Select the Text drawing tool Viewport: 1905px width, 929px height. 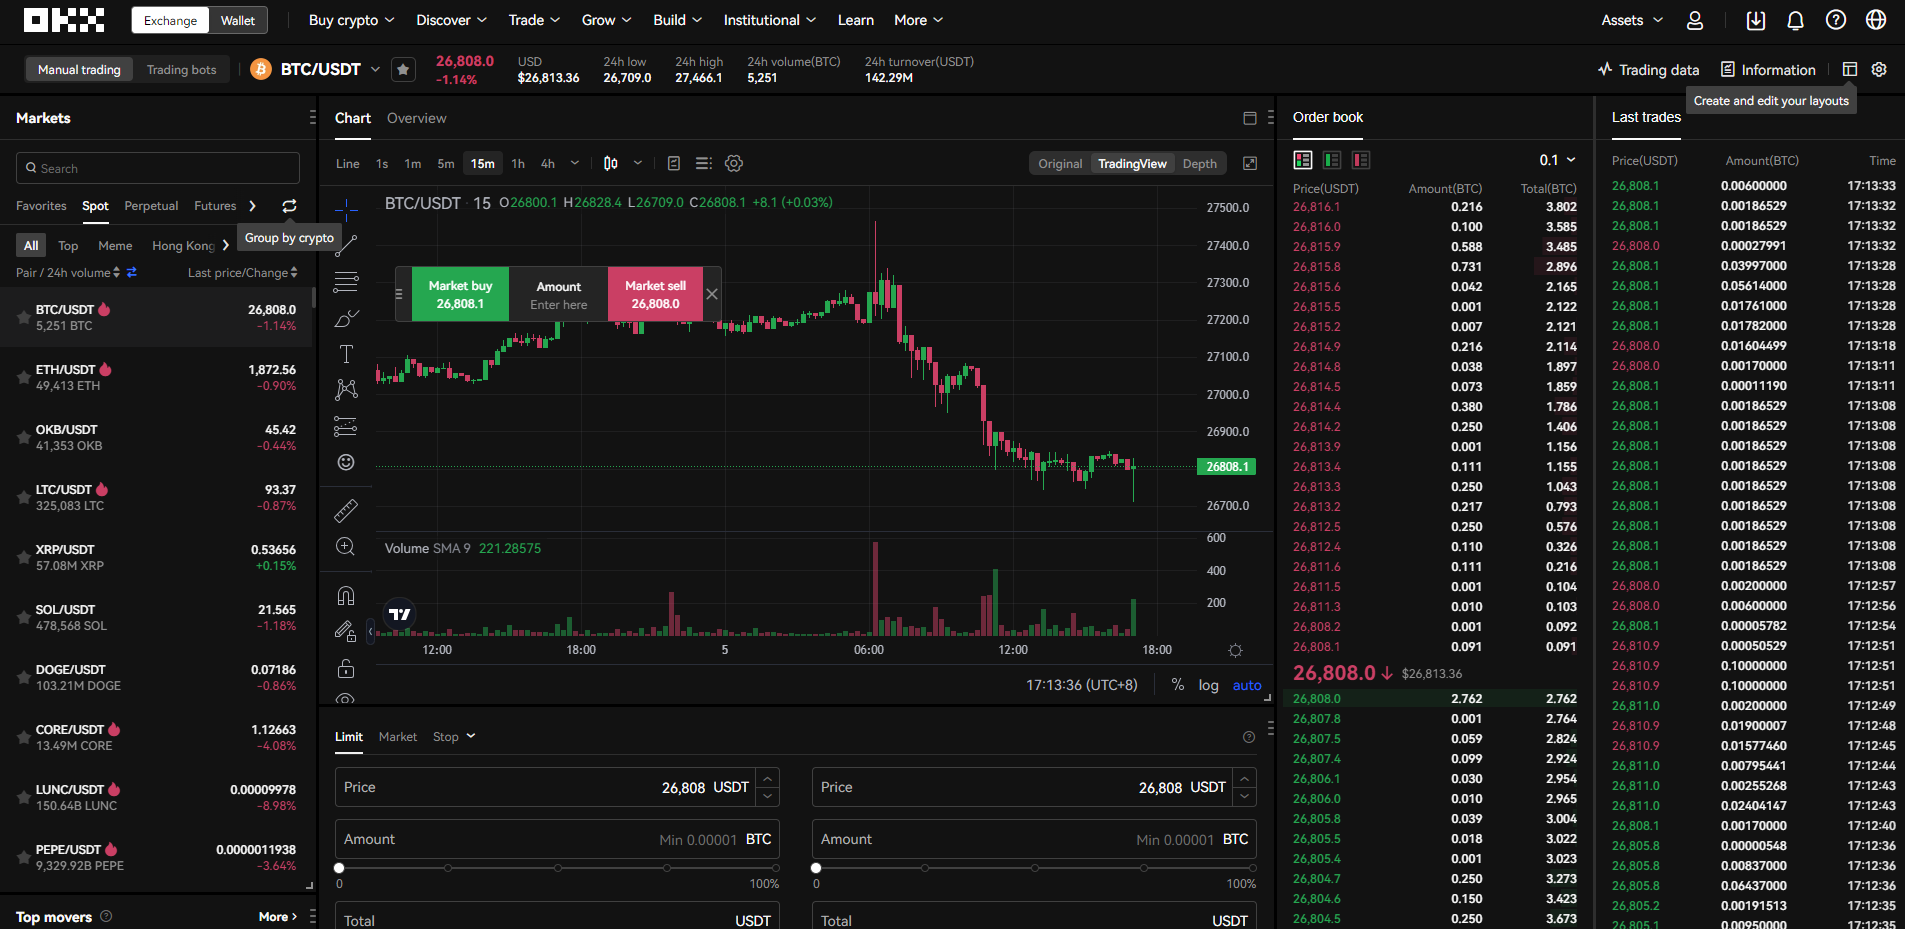pos(346,354)
